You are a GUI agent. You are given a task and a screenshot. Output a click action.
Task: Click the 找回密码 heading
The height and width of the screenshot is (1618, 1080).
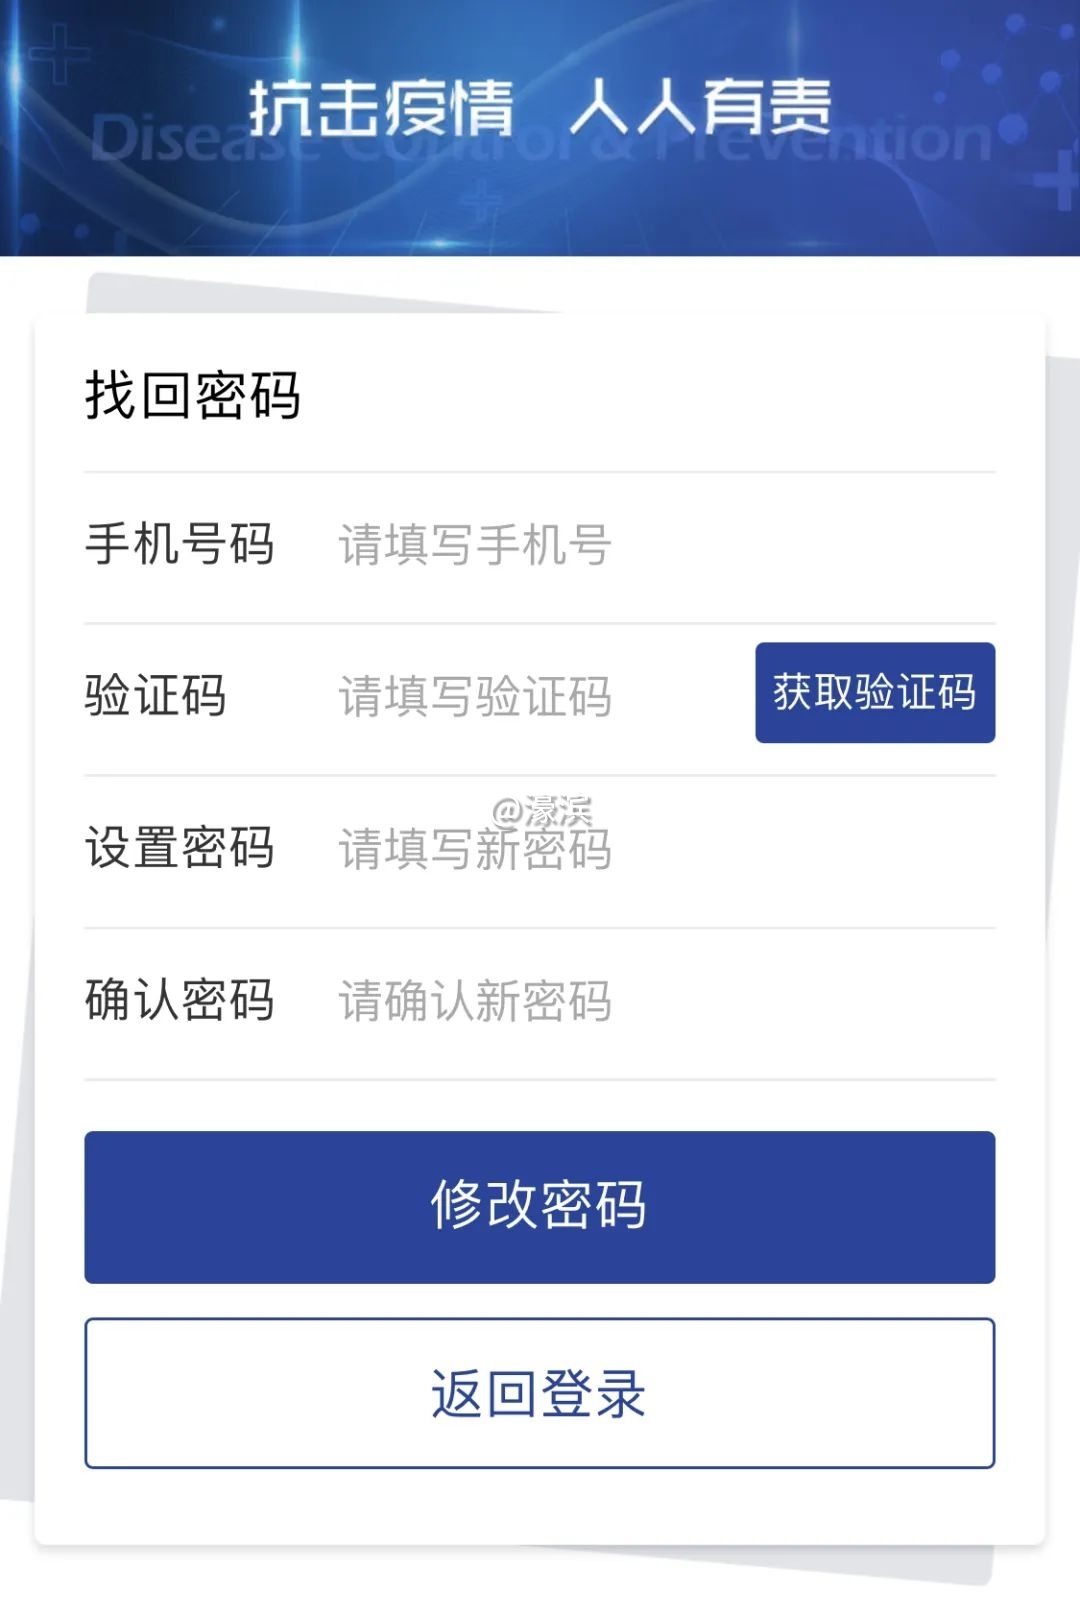[193, 396]
